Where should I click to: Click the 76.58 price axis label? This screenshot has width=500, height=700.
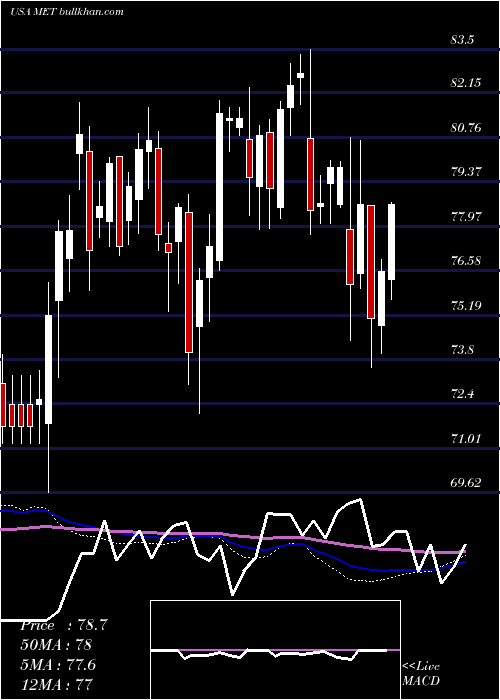click(466, 260)
